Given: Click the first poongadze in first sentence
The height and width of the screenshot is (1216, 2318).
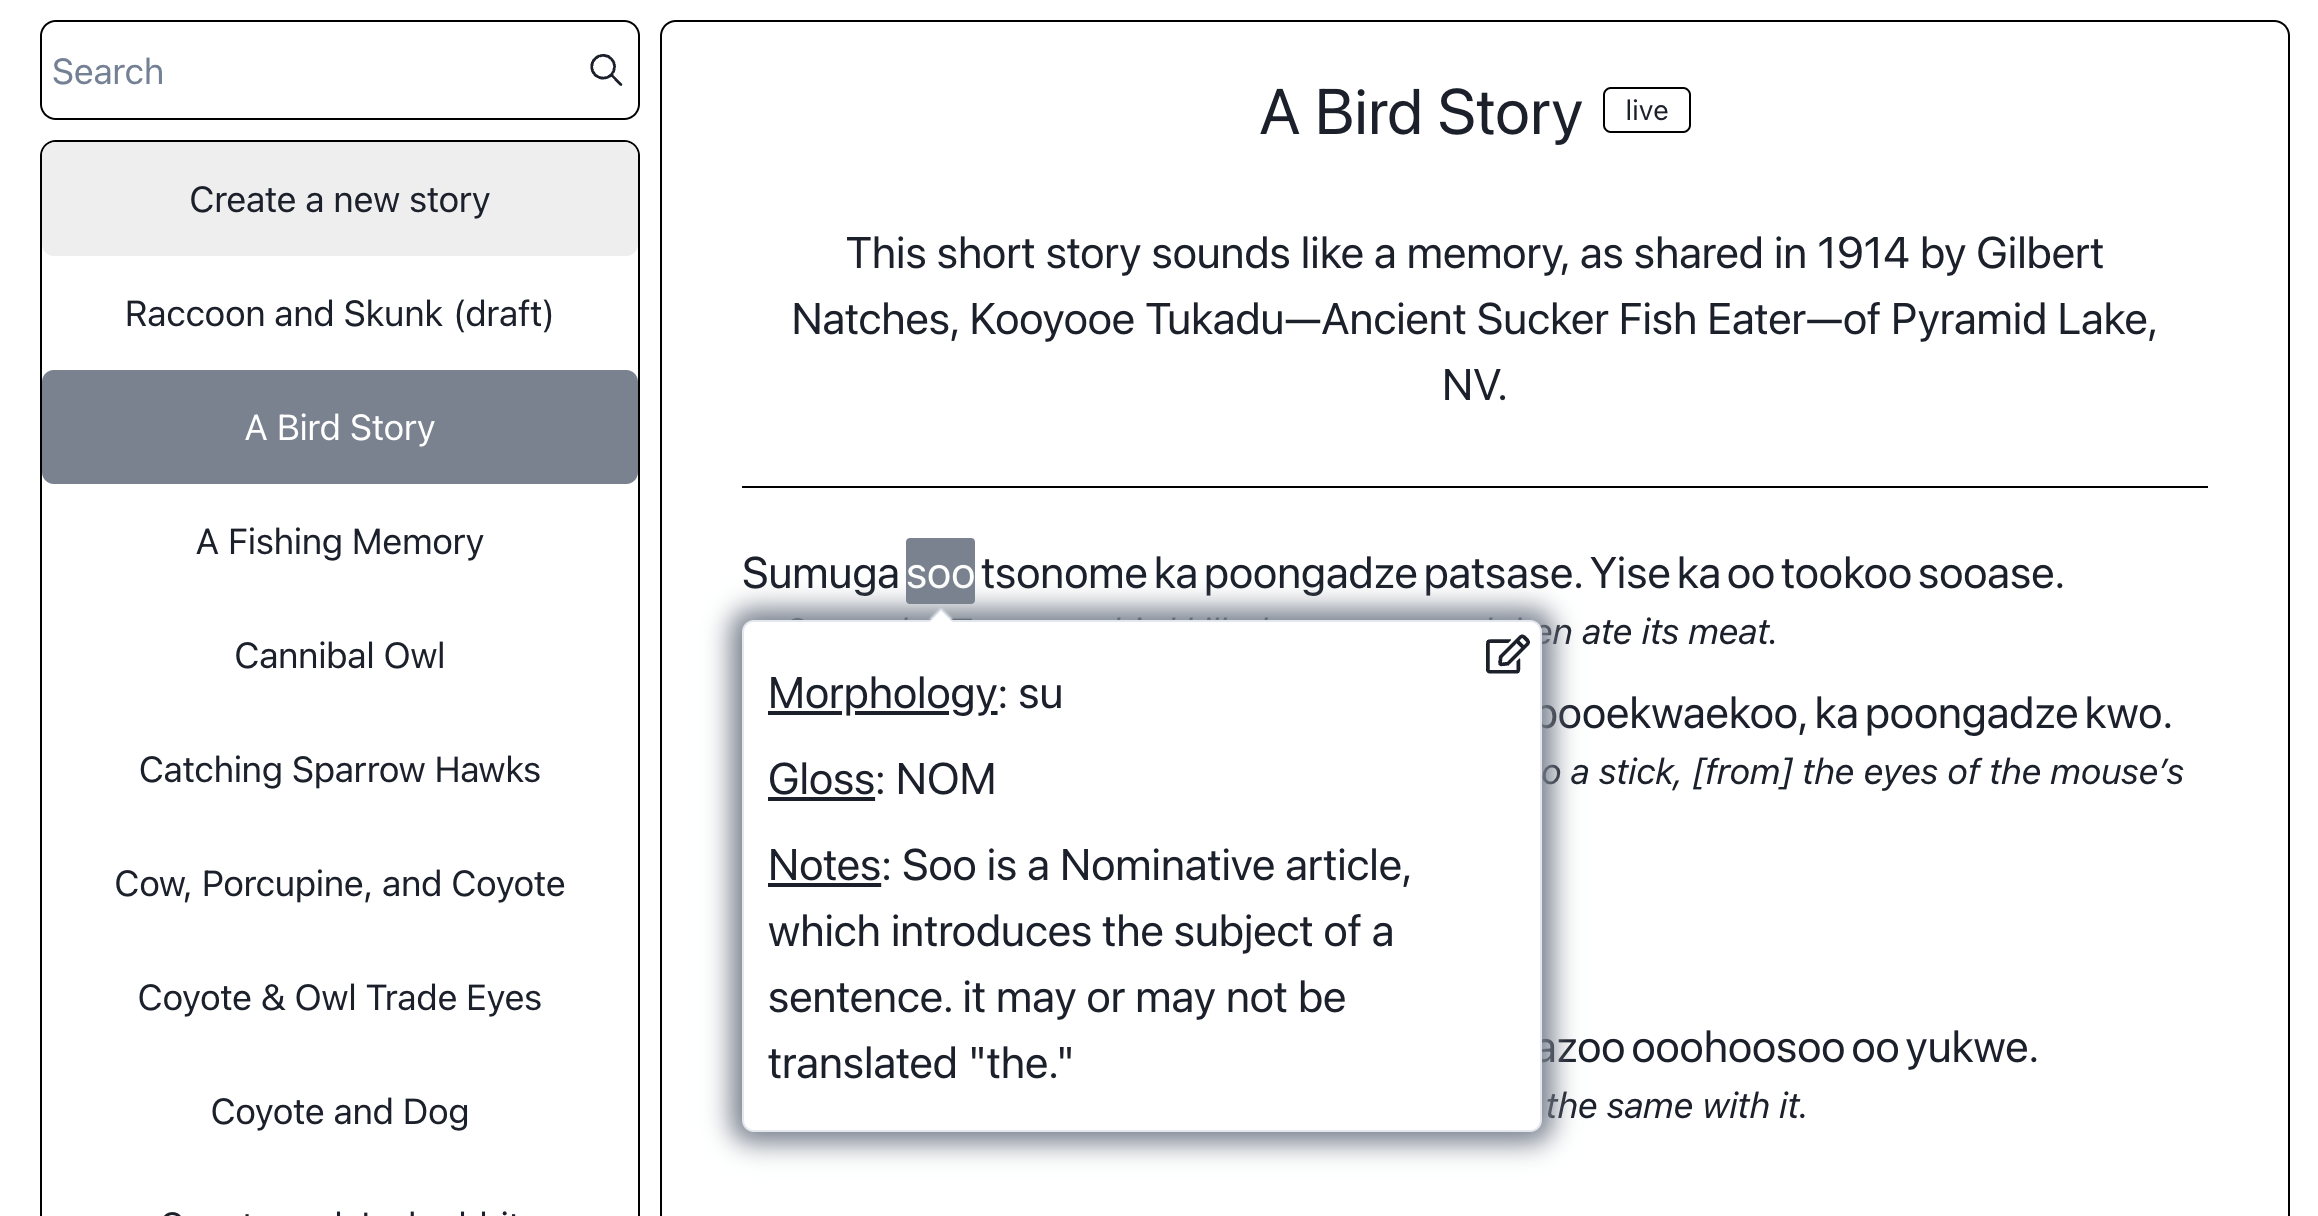Looking at the screenshot, I should [x=1310, y=573].
